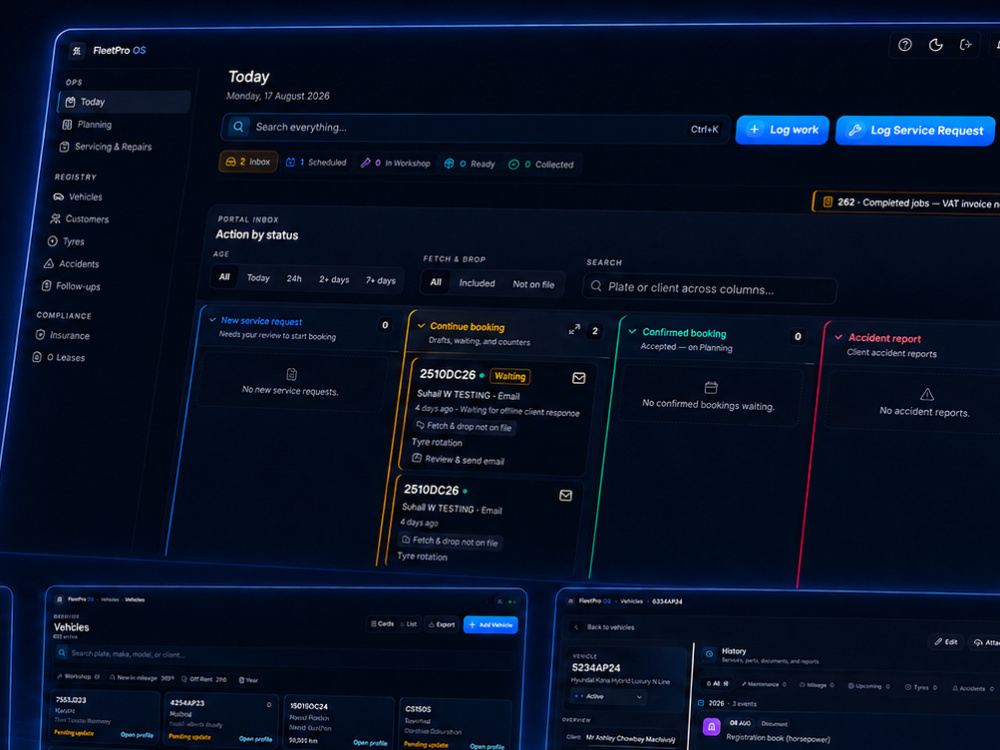
Task: Click the Leases document icon
Action: (x=37, y=357)
